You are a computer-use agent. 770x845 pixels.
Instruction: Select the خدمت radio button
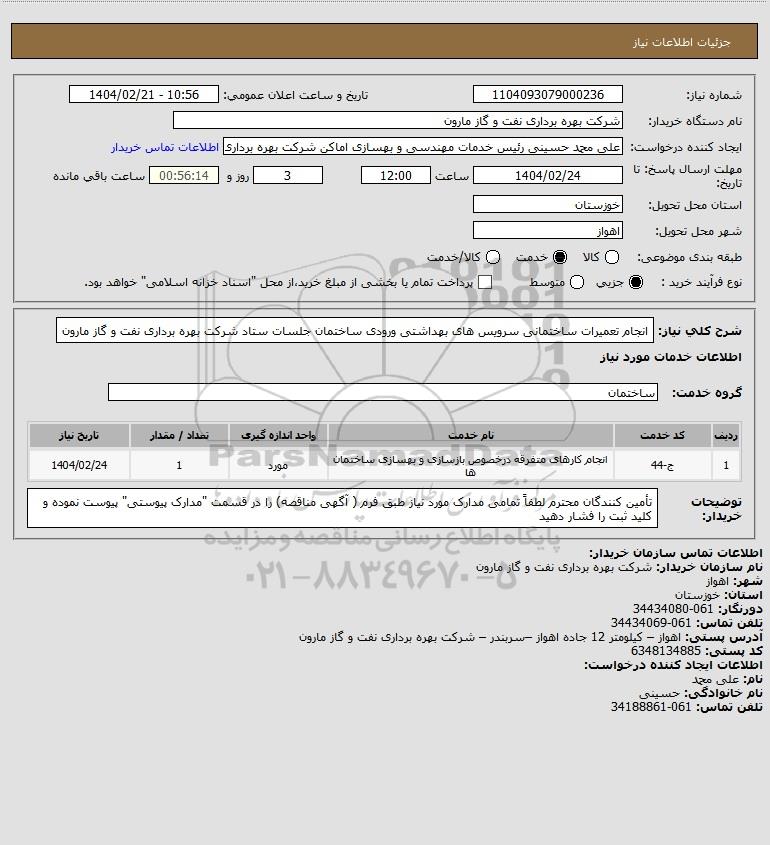[x=560, y=258]
